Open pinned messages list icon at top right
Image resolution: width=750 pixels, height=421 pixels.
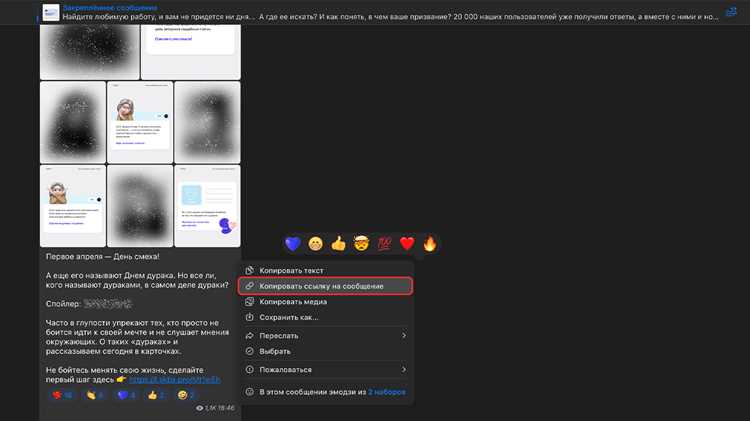731,11
